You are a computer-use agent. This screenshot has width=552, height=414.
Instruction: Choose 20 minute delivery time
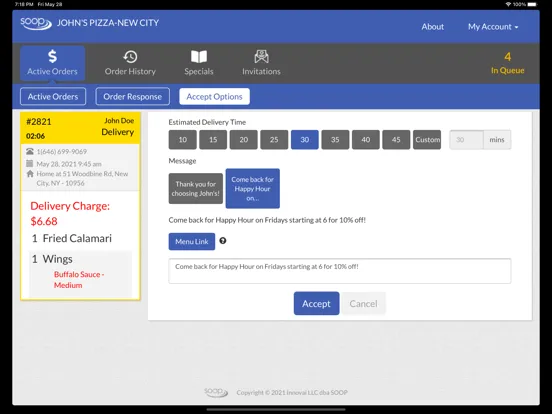pos(244,140)
